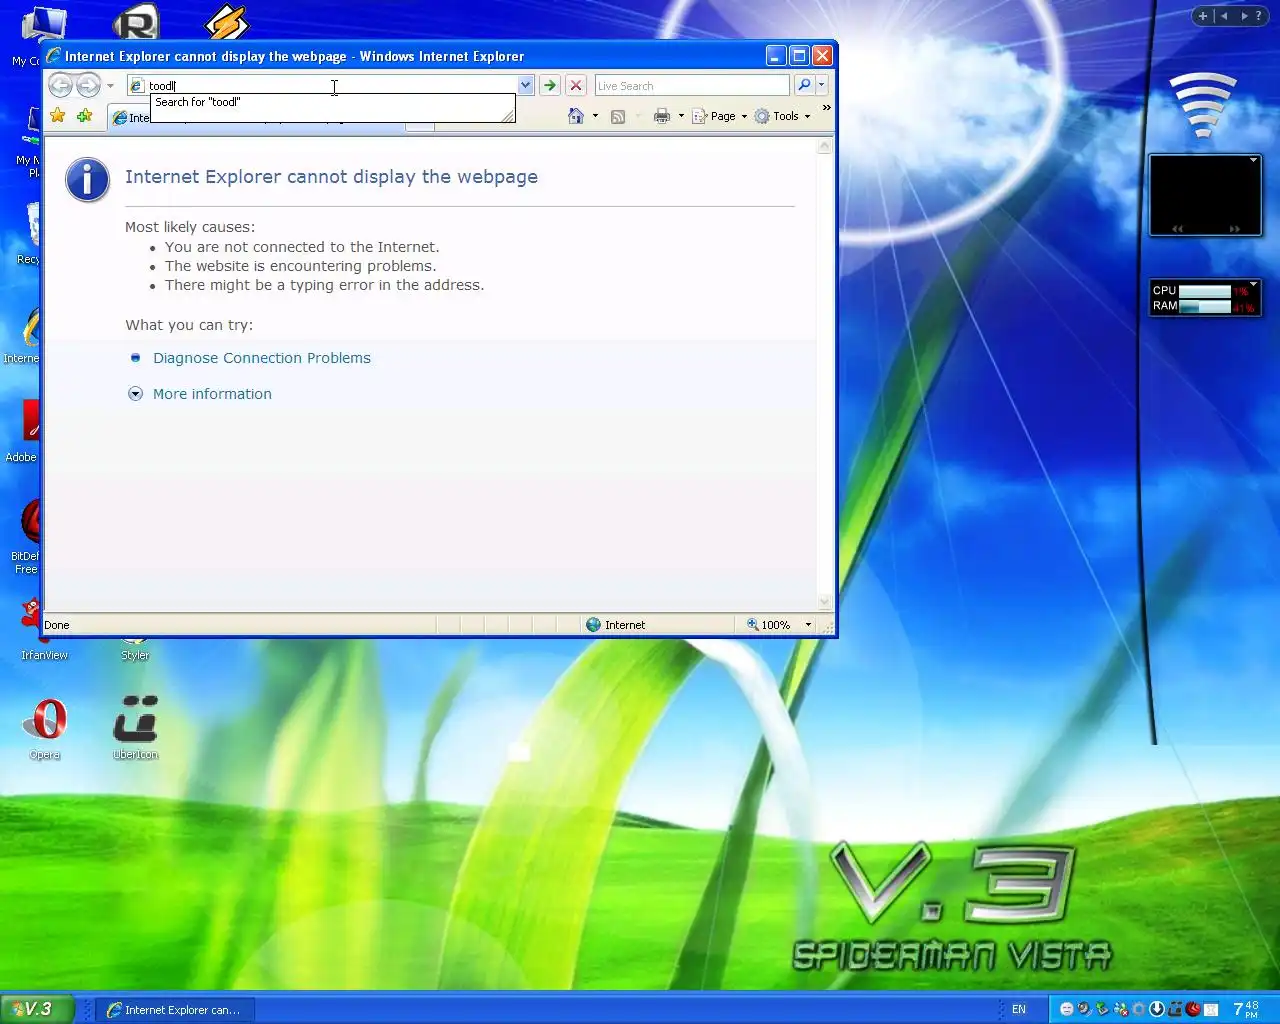The image size is (1280, 1024).
Task: Open the CPU meter gadget menu arrow
Action: click(x=1253, y=284)
